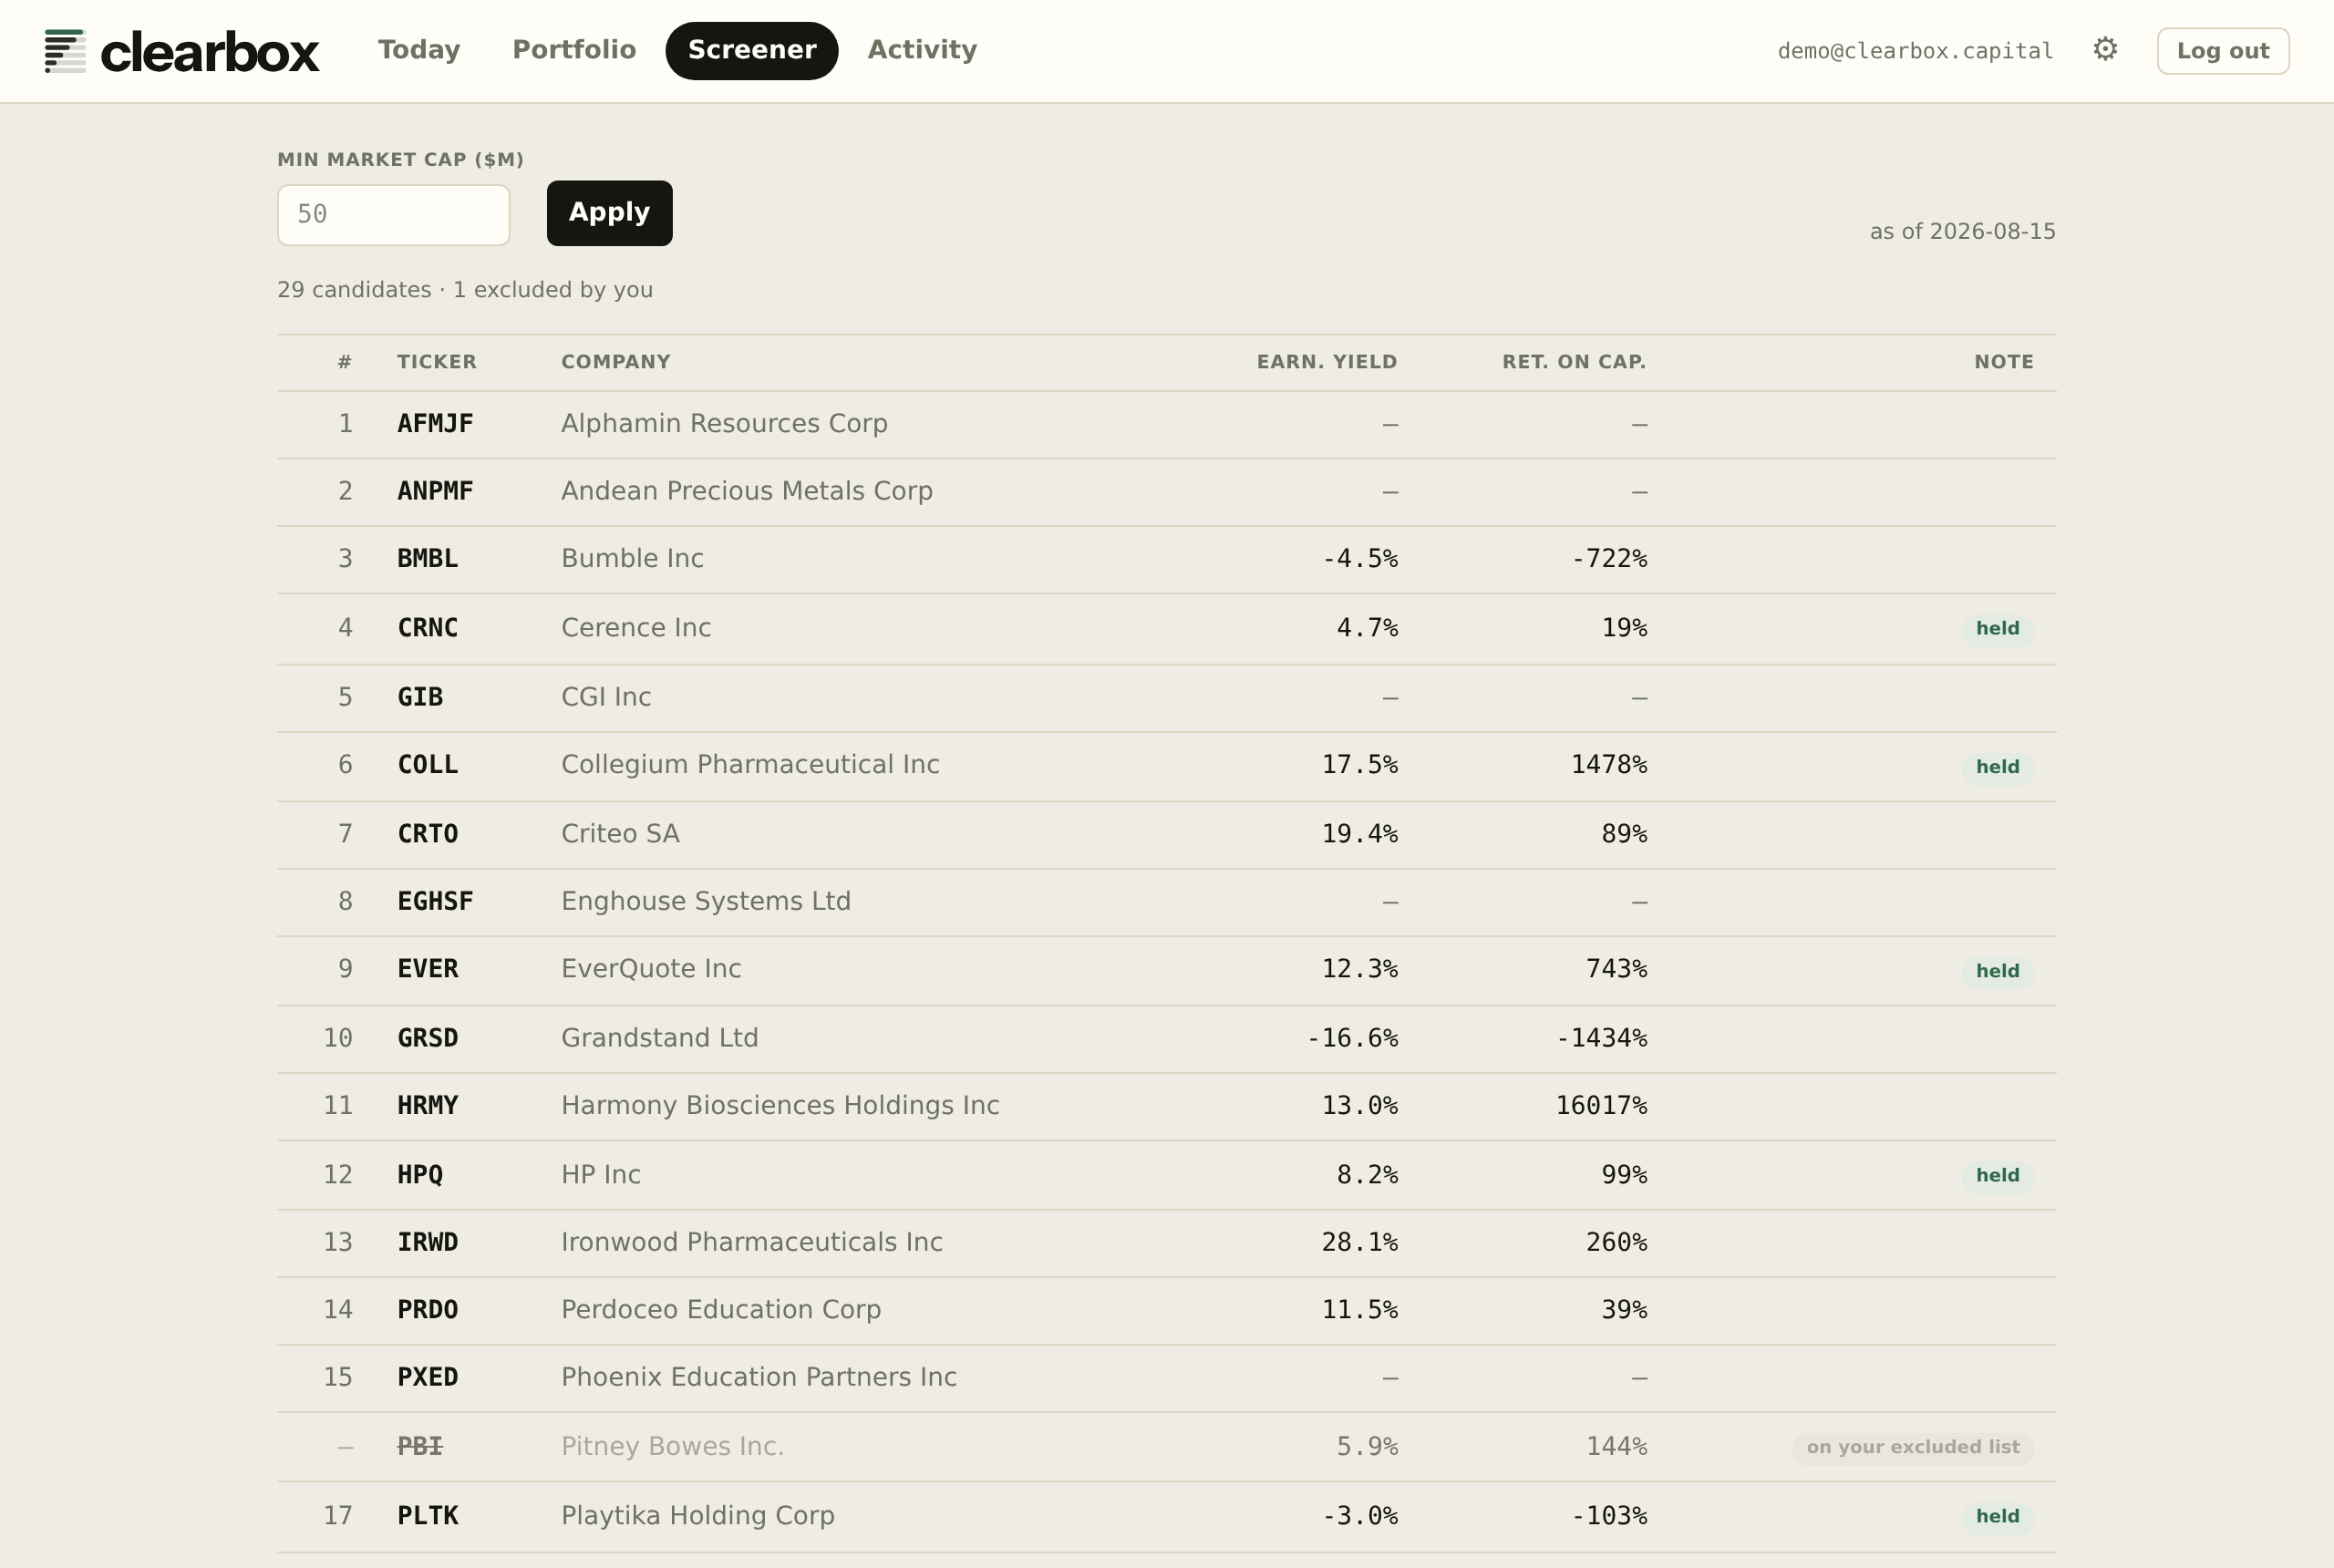Screen dimensions: 2334x1568
Task: Sort by the Earn. Yield column header
Action: pyautogui.click(x=1327, y=362)
